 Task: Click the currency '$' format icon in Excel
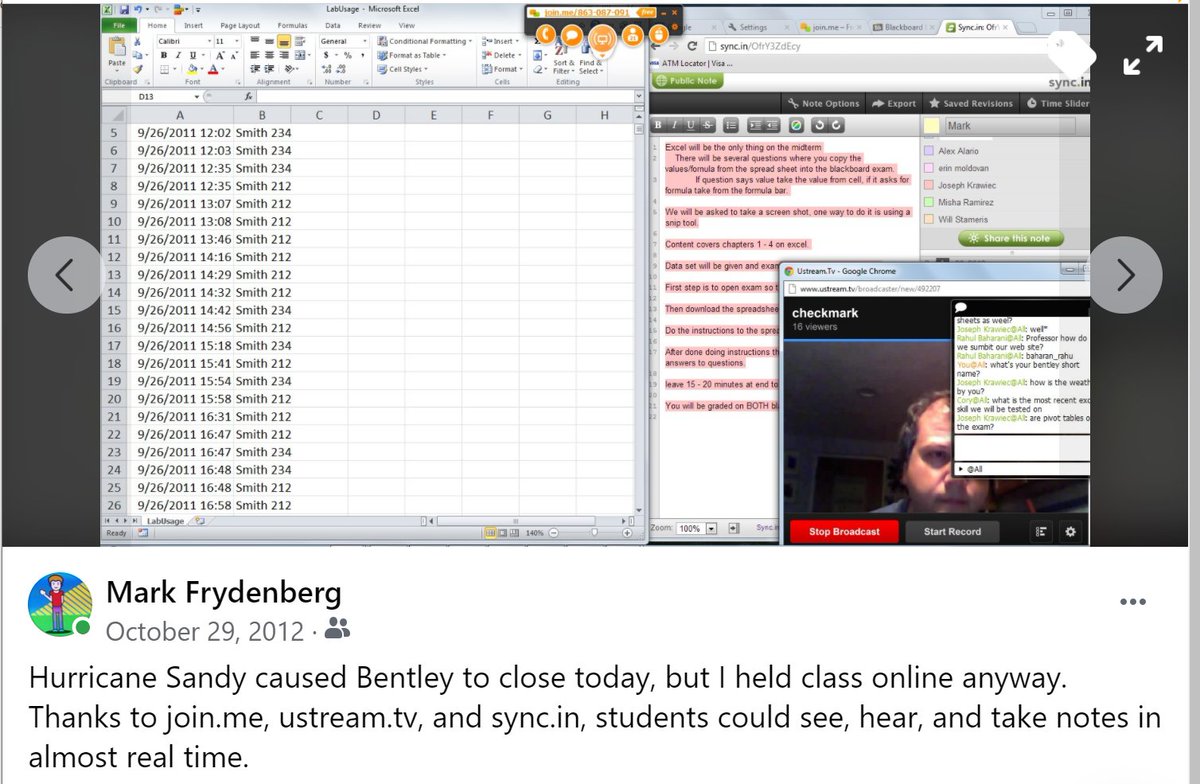(325, 55)
